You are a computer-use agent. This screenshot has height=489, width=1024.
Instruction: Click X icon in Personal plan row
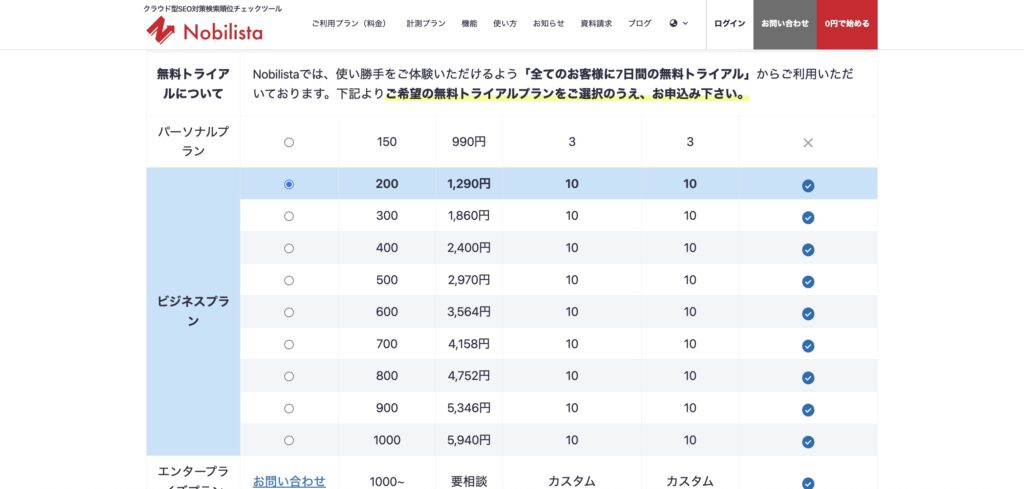(808, 143)
